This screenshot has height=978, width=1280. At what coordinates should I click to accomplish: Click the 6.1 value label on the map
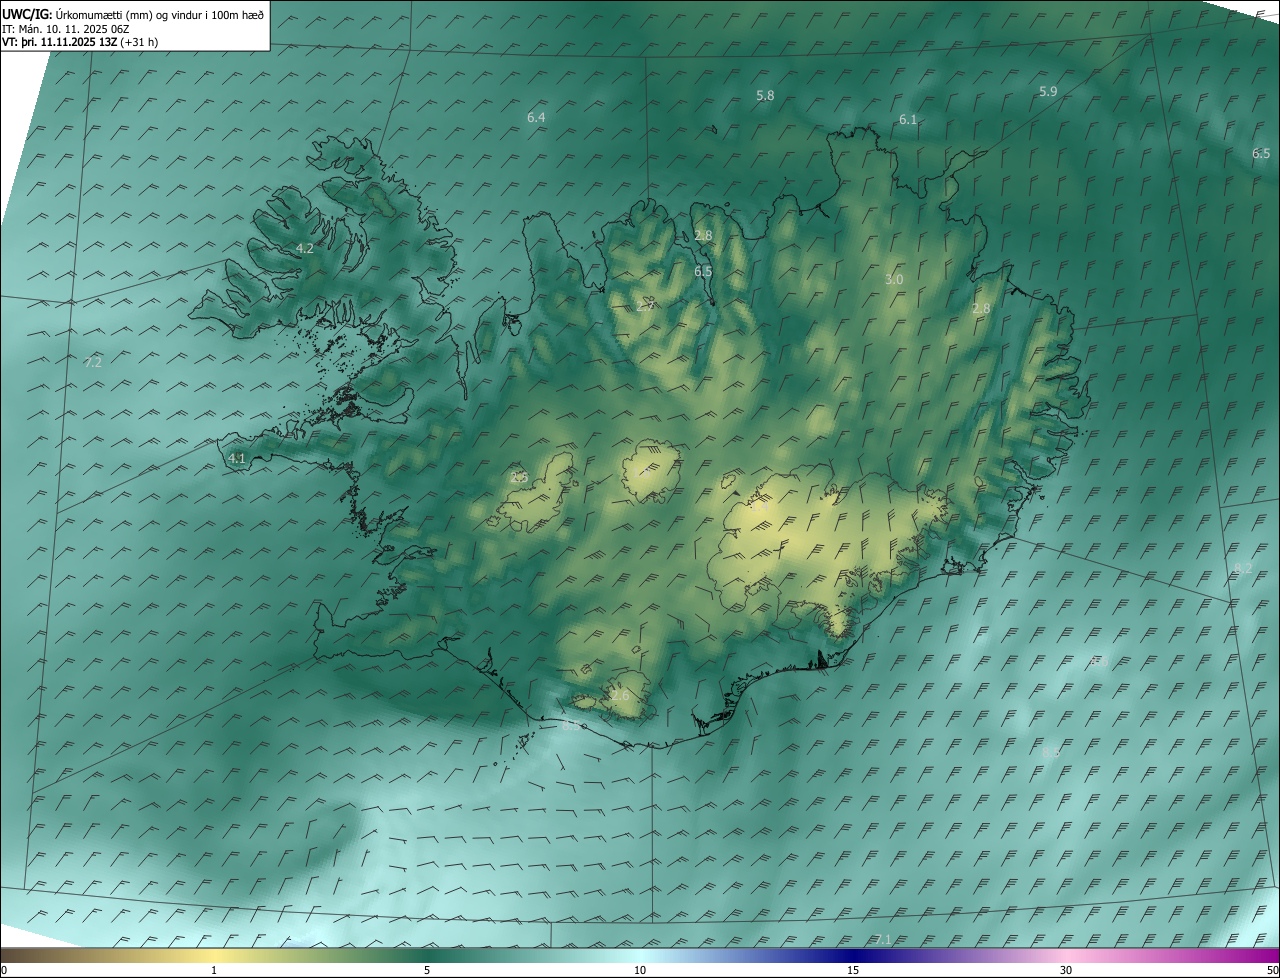coord(908,119)
